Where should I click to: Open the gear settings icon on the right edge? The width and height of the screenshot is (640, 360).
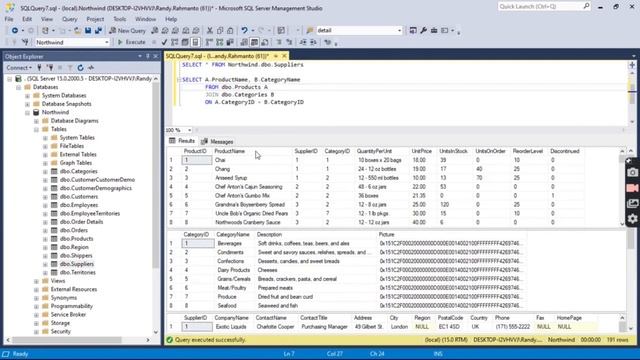pos(632,219)
